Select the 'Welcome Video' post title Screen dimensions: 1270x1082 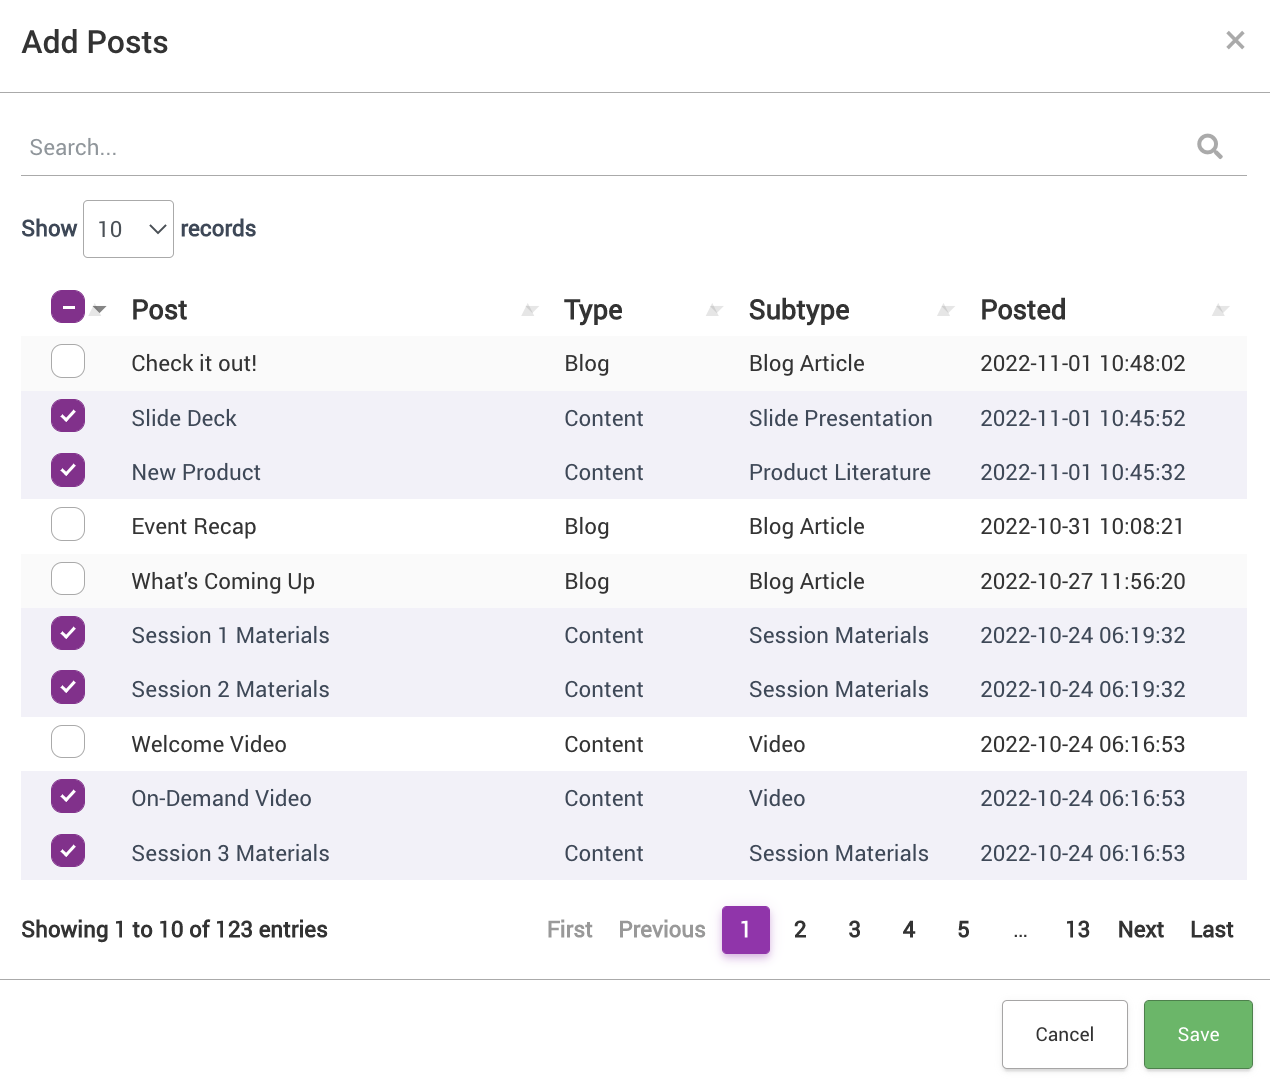pos(209,745)
